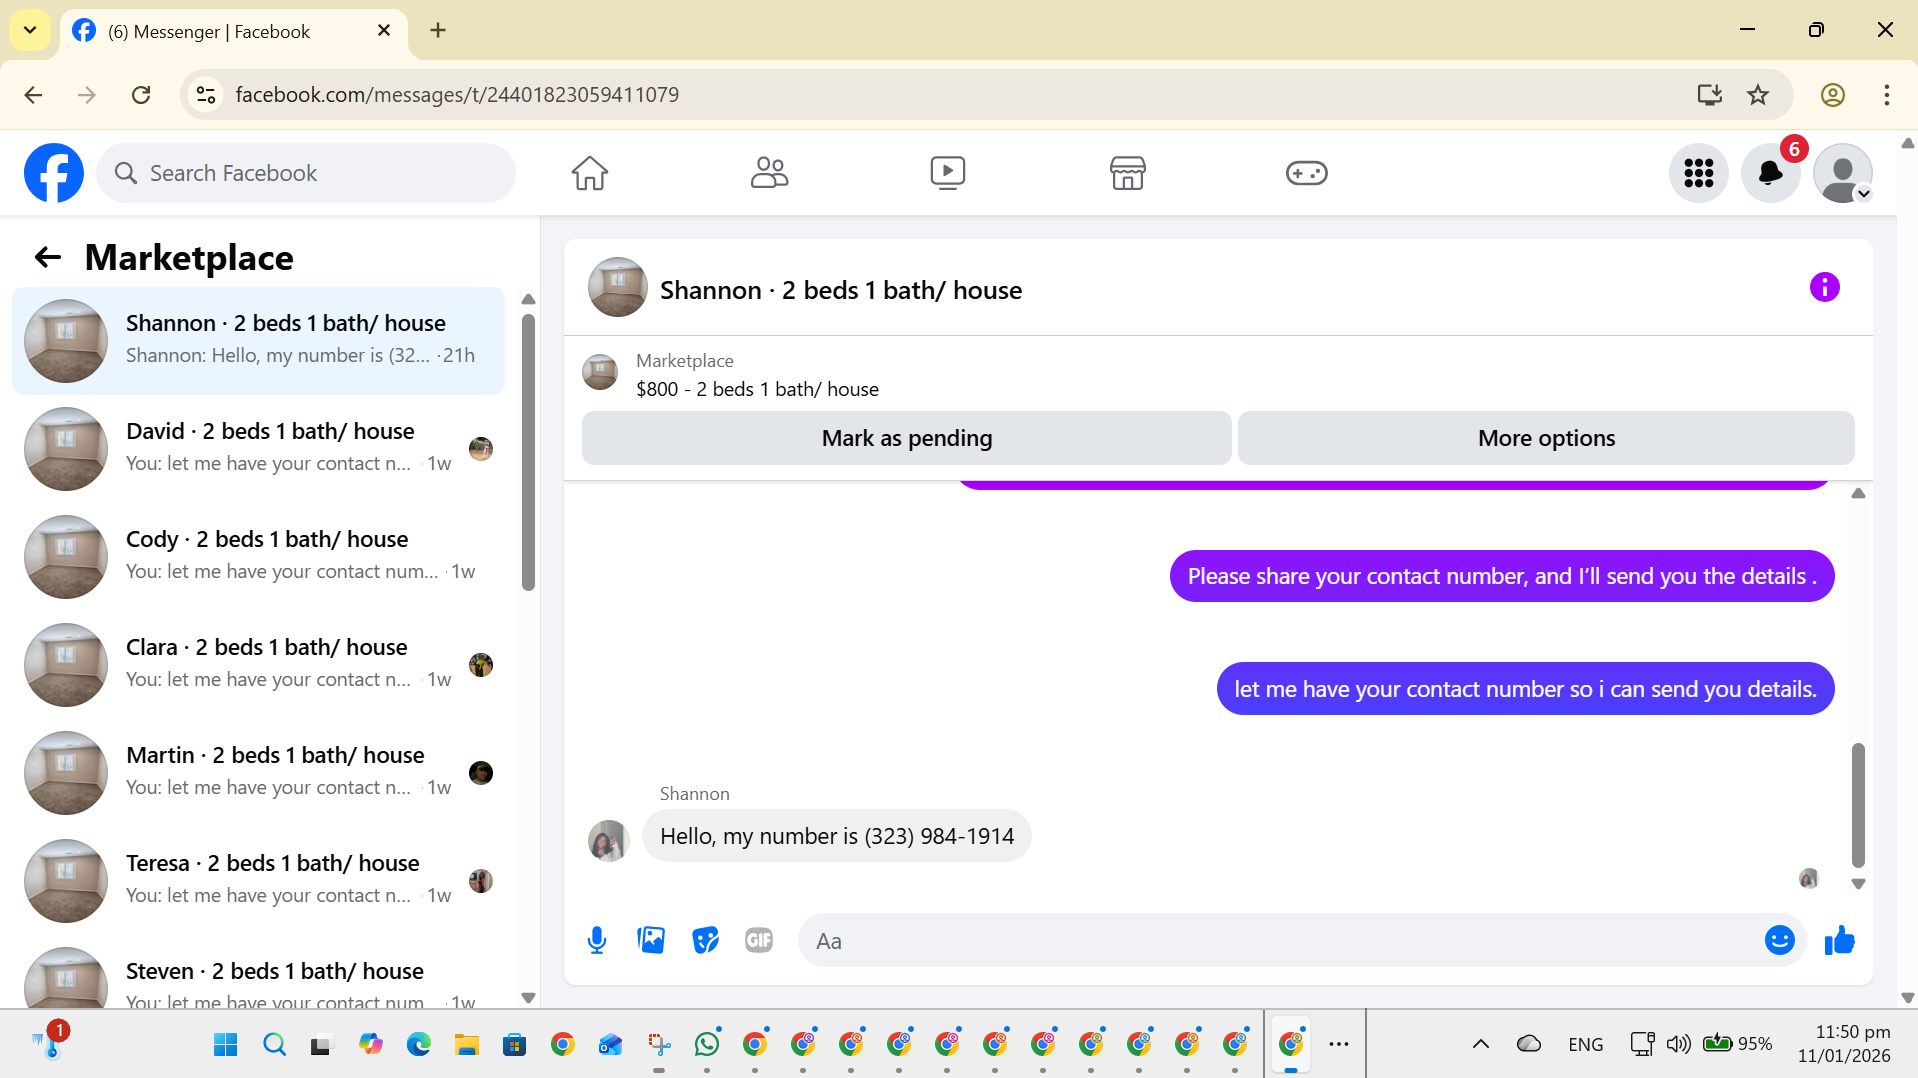
Task: Open Chrome three-dot menu
Action: click(1886, 95)
